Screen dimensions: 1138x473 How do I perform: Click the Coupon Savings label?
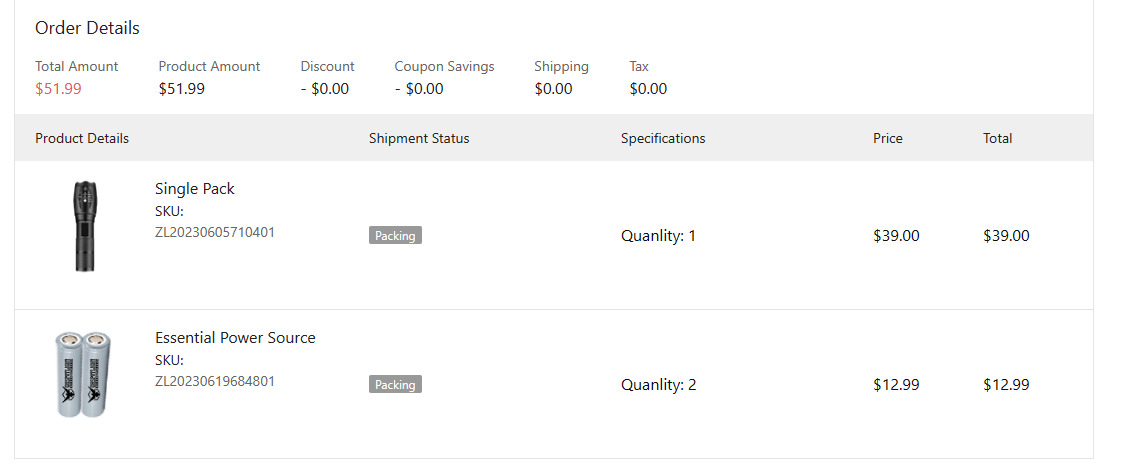(x=444, y=67)
